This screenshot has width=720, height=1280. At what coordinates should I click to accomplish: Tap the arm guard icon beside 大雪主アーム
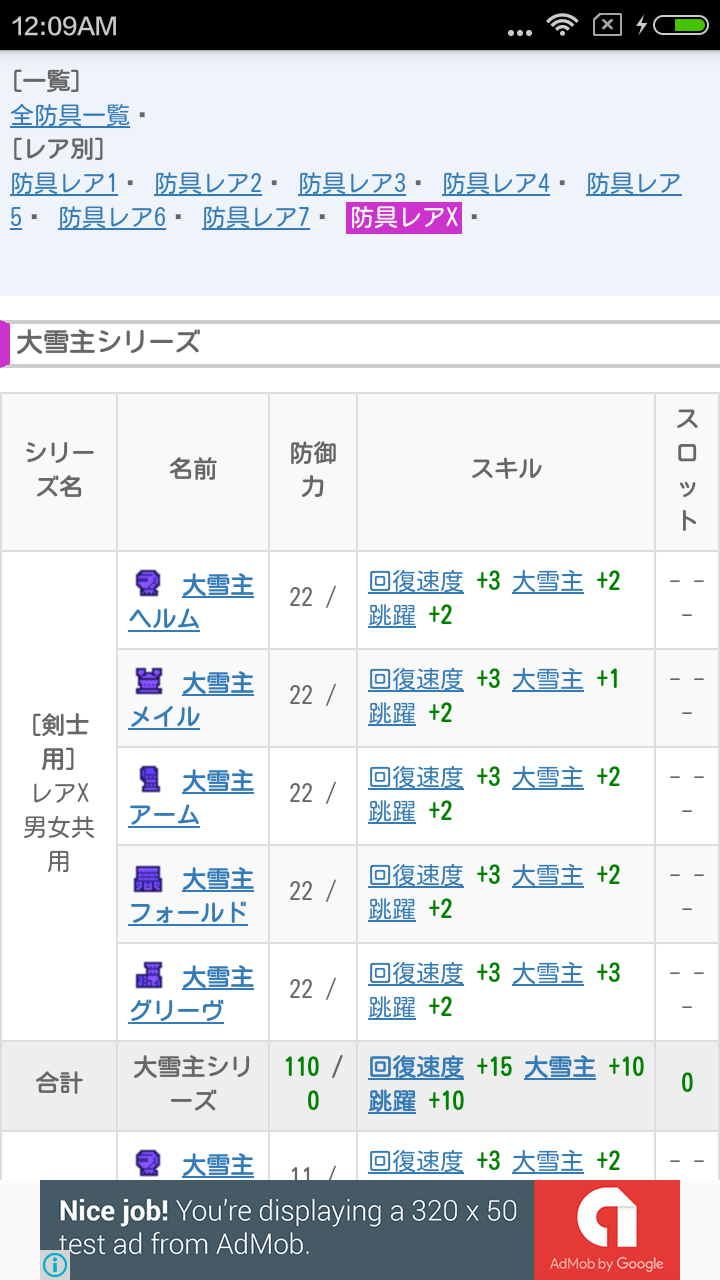[x=147, y=779]
